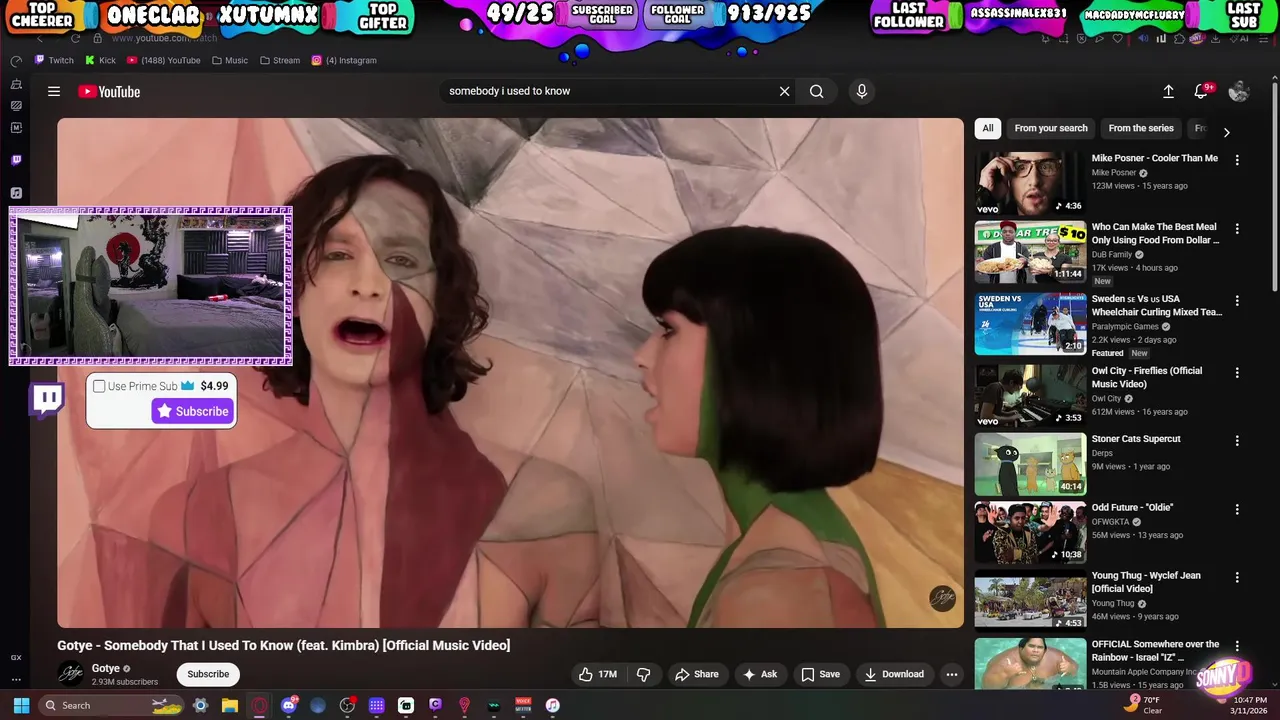The height and width of the screenshot is (720, 1280).
Task: Open the YouTube hamburger guide menu
Action: [x=54, y=91]
